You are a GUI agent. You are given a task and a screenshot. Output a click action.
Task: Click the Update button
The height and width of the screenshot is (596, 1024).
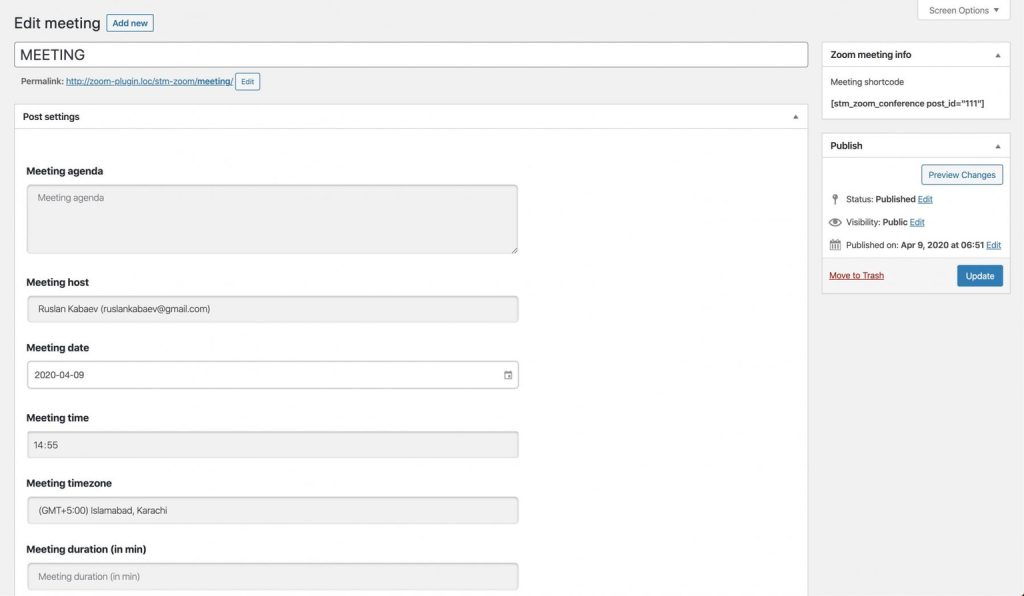click(x=980, y=275)
